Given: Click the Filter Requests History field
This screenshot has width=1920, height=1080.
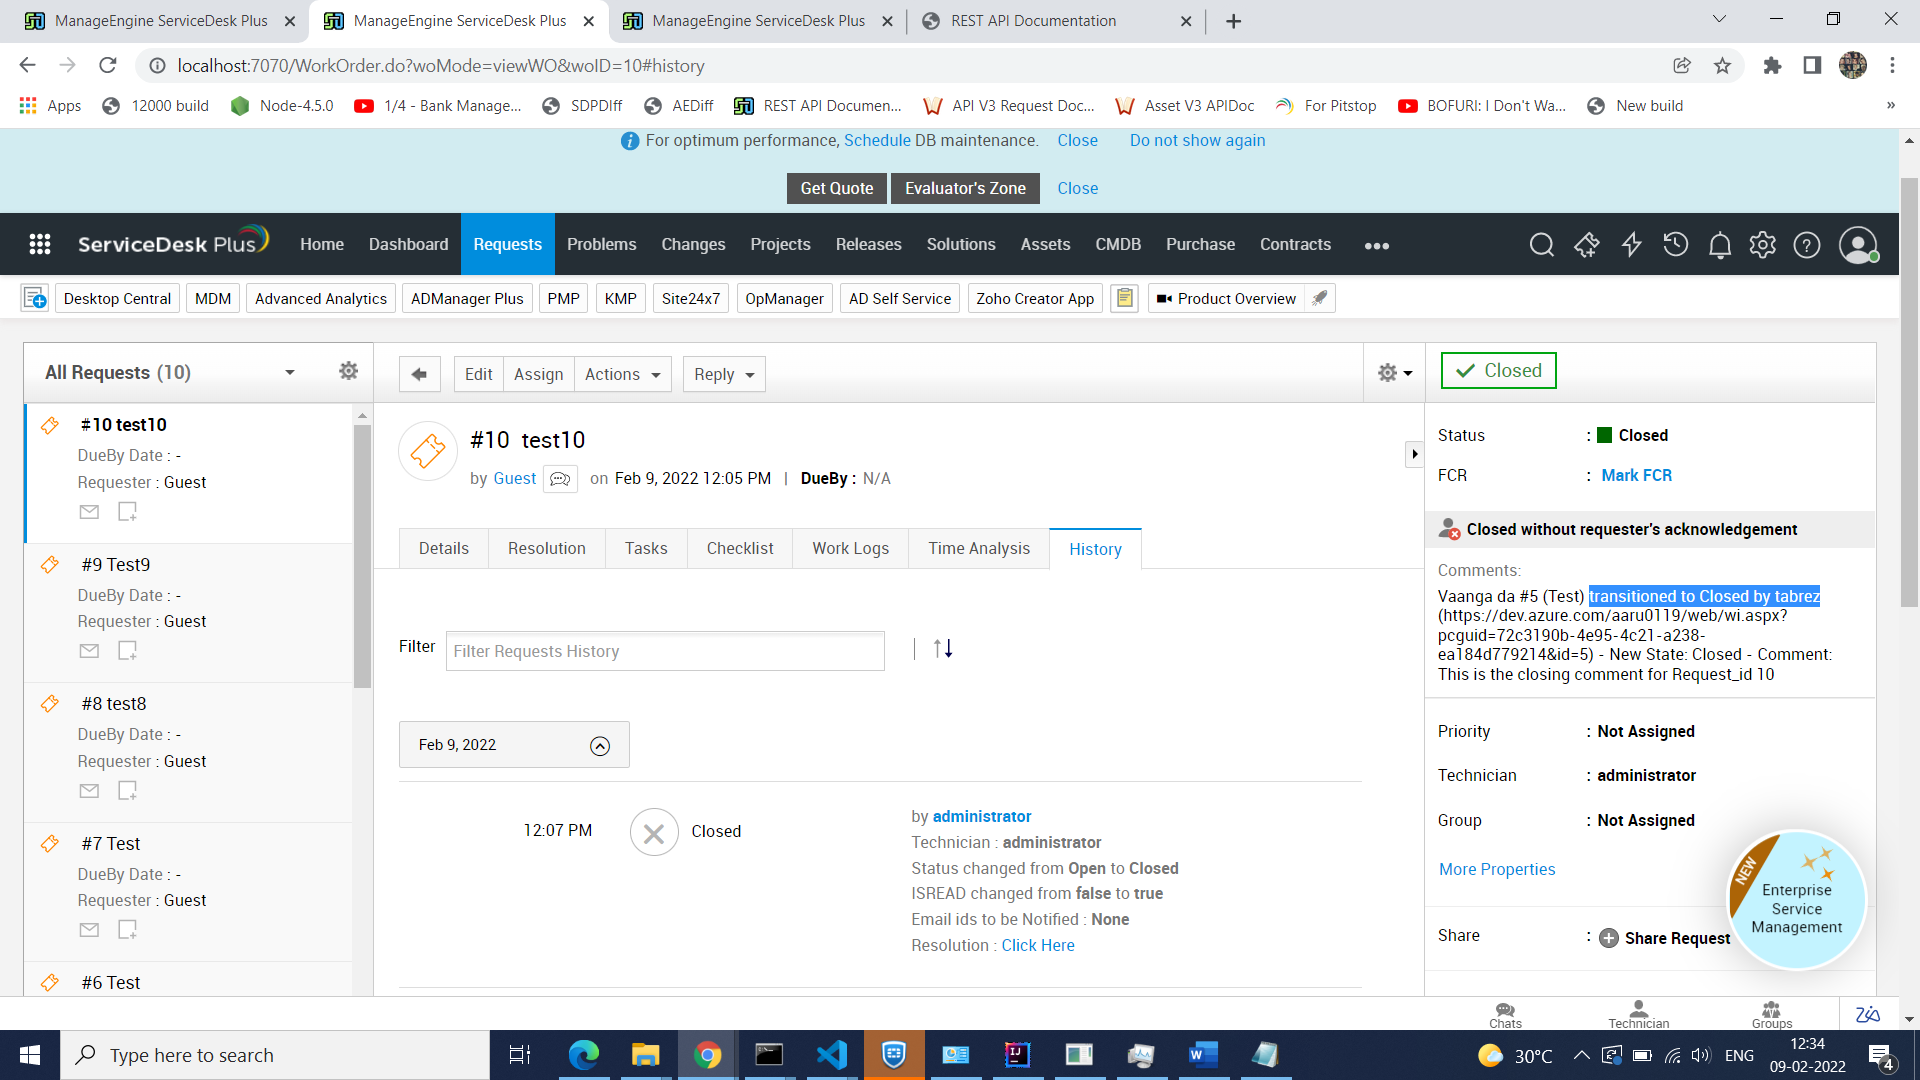Looking at the screenshot, I should [x=664, y=651].
